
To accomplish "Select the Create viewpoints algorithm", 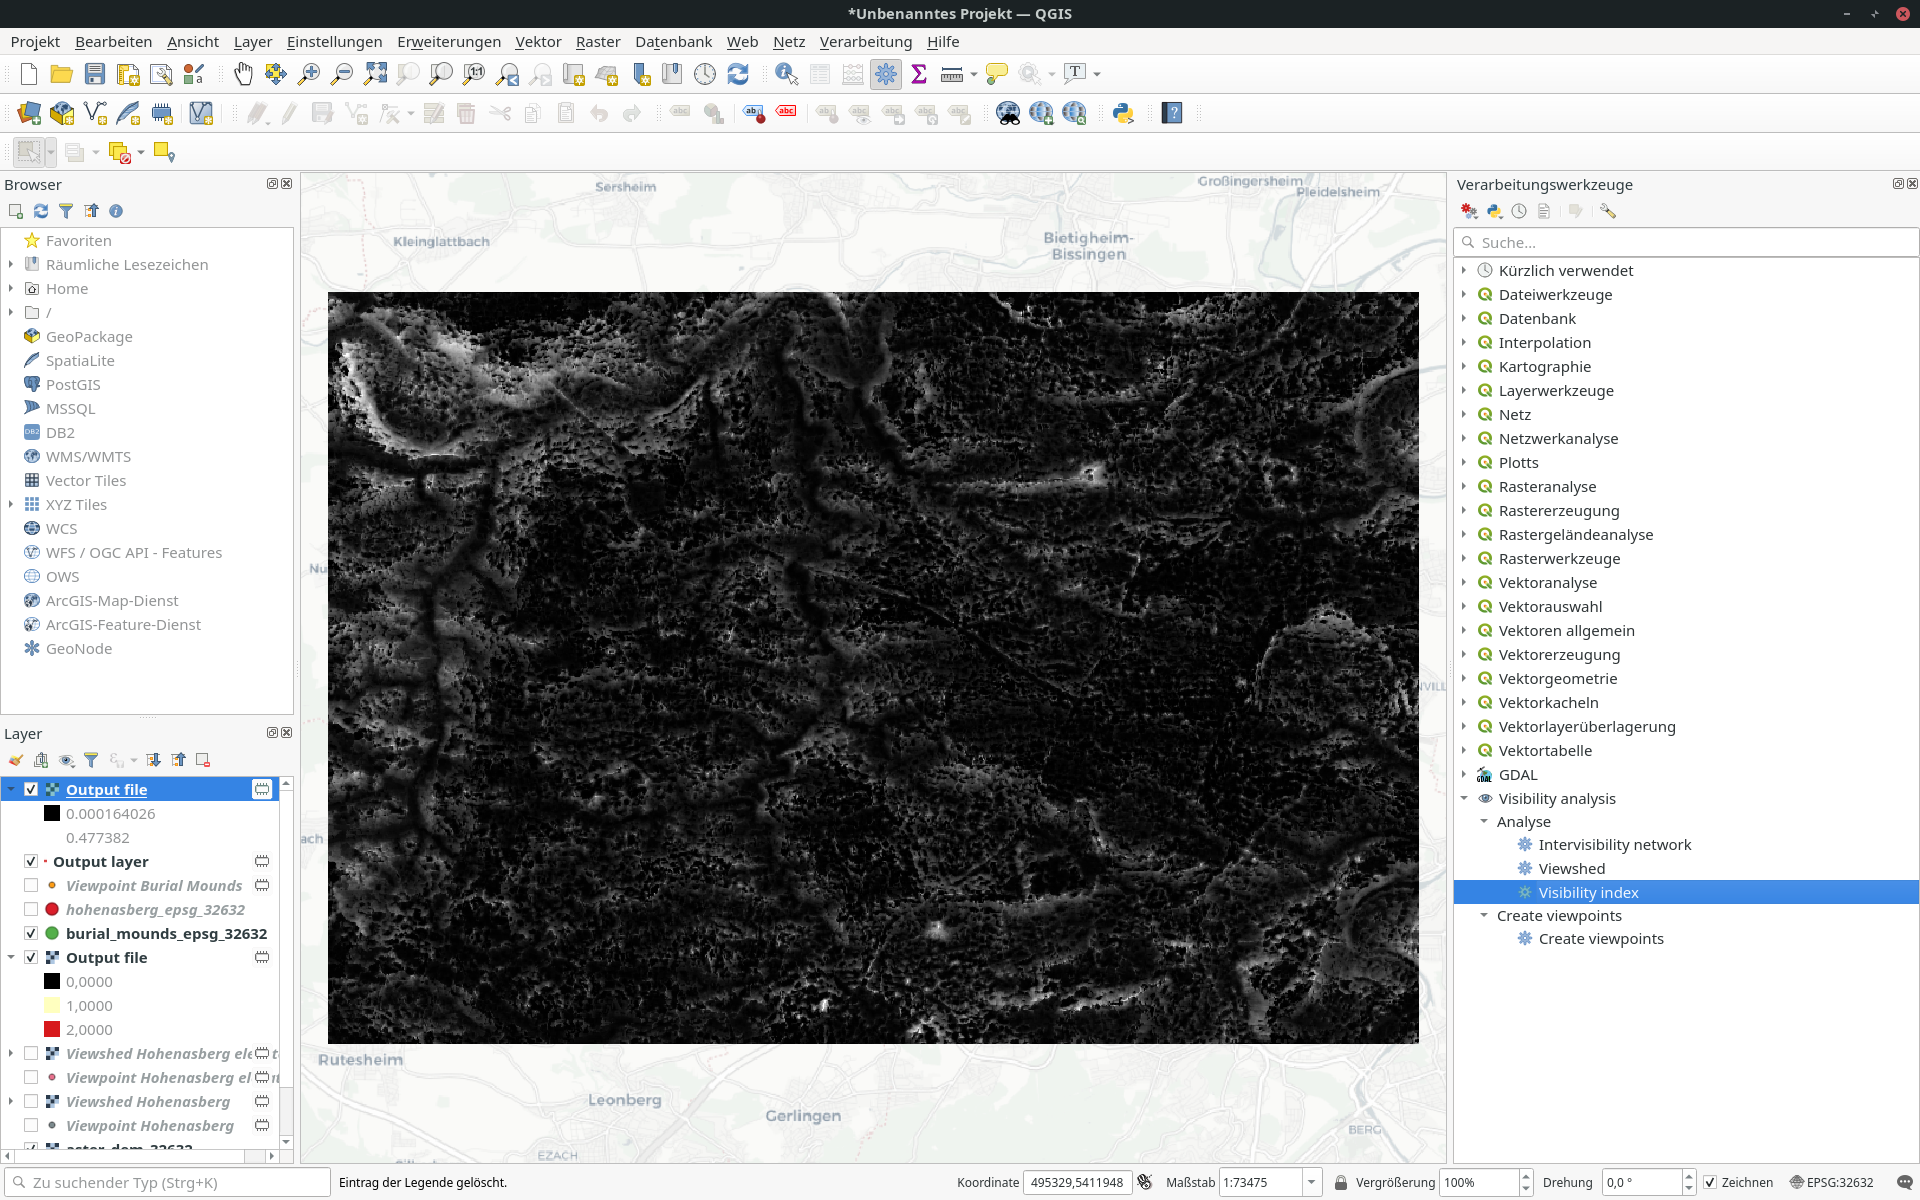I will tap(1601, 938).
